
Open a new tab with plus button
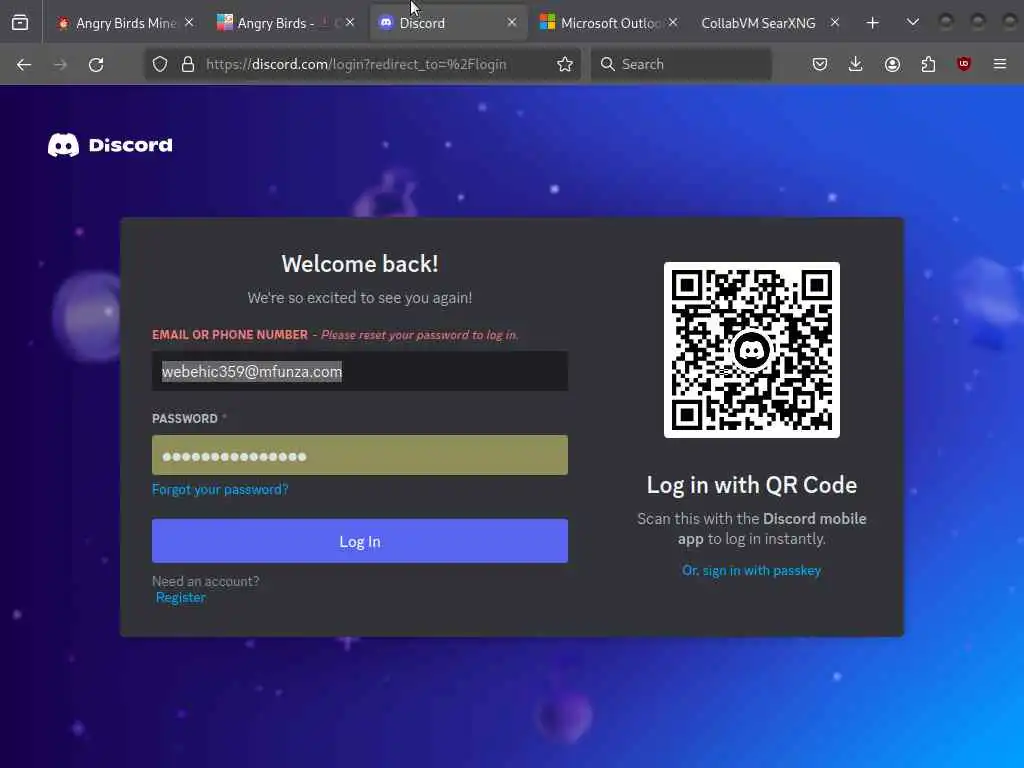point(872,23)
